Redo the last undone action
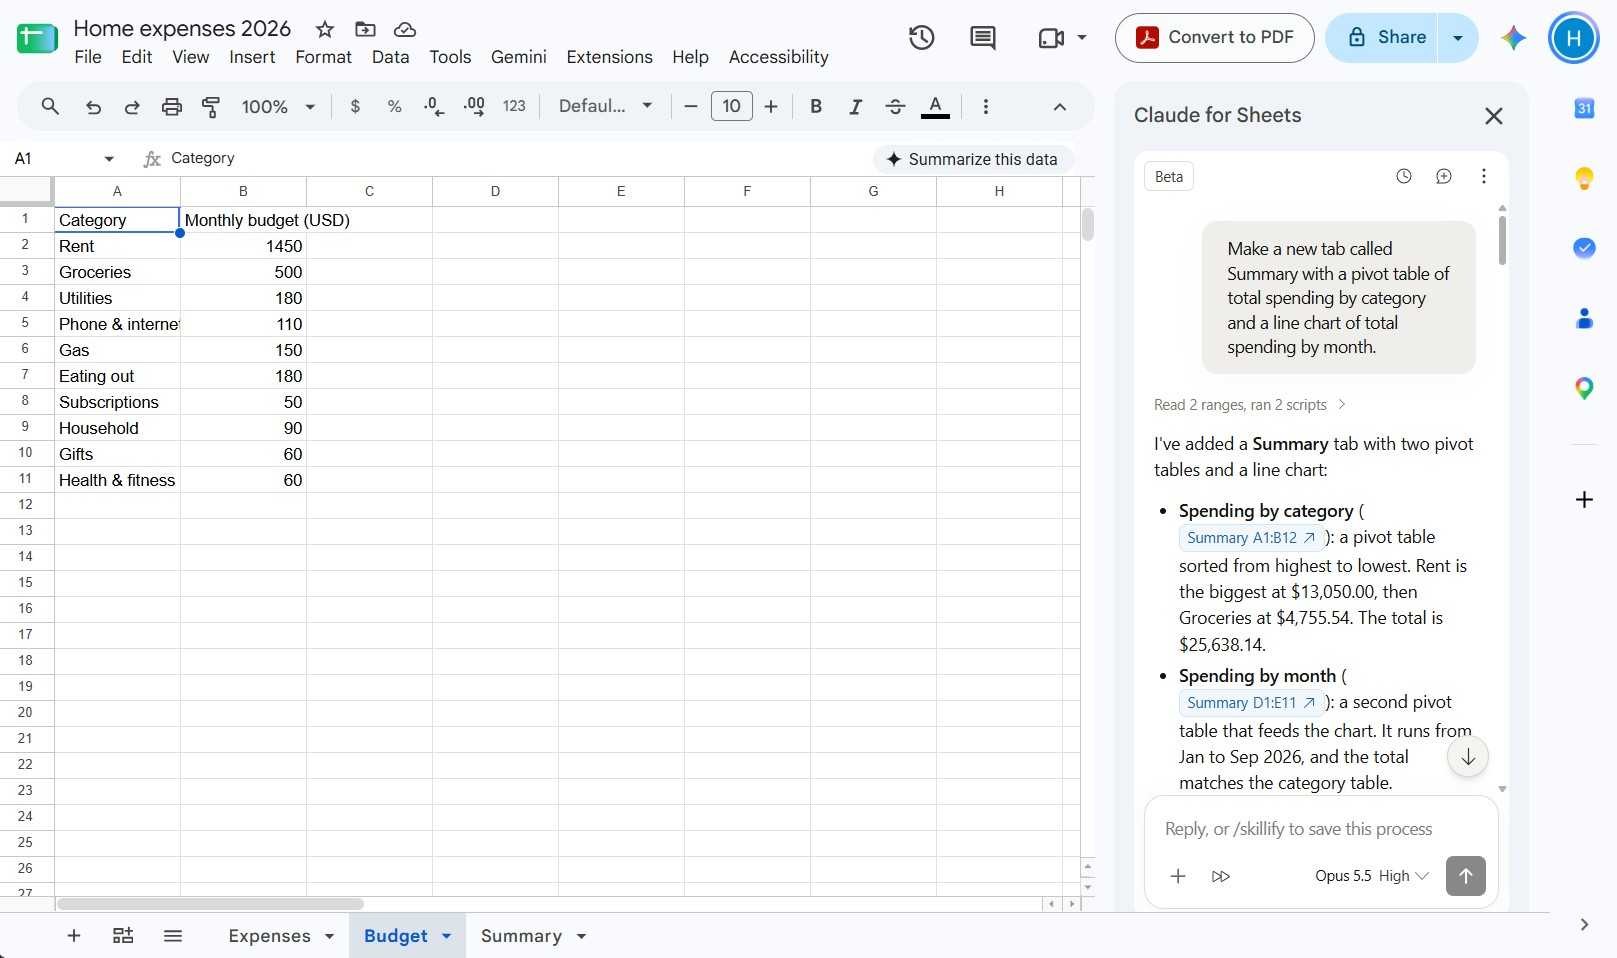 [132, 106]
